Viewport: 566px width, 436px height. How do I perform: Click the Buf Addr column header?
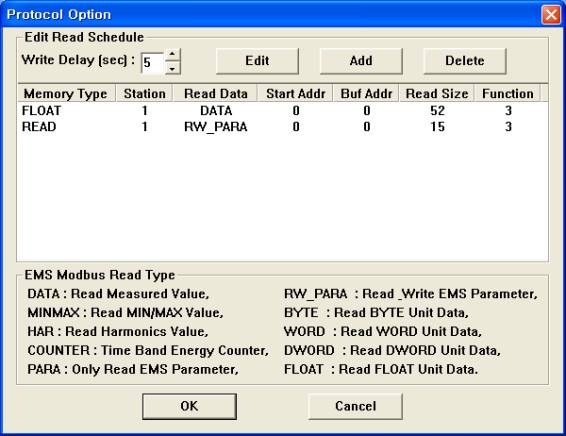click(x=366, y=93)
